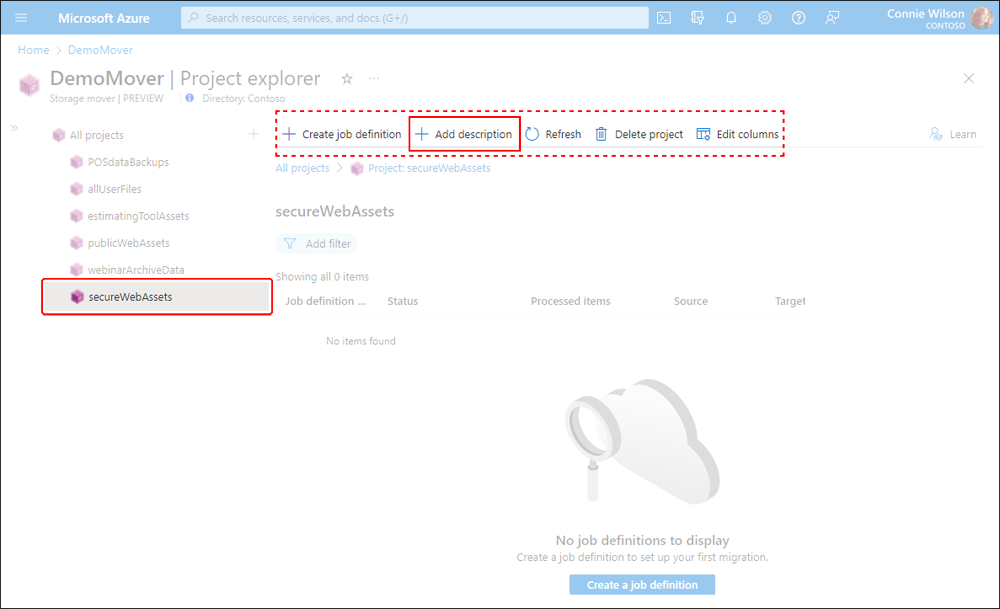Select the allUserFiles project
This screenshot has height=609, width=1000.
click(x=106, y=189)
